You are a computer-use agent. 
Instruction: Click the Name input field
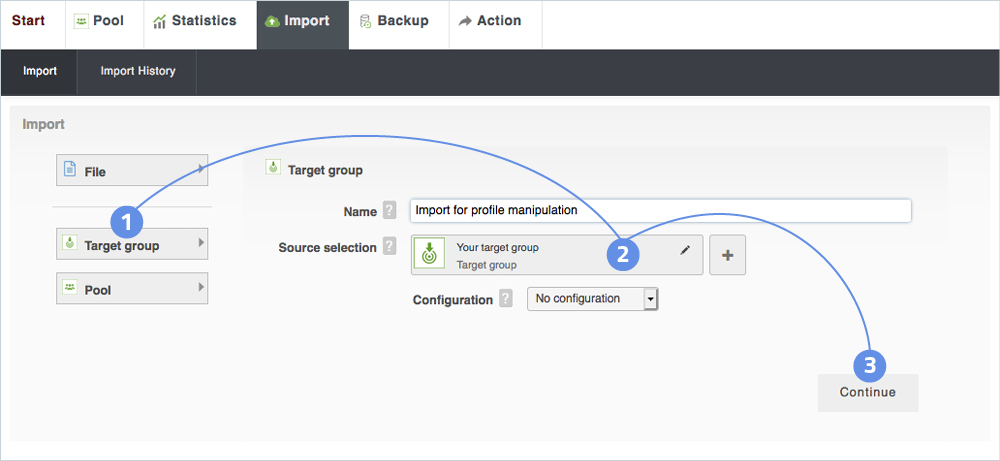(x=660, y=211)
